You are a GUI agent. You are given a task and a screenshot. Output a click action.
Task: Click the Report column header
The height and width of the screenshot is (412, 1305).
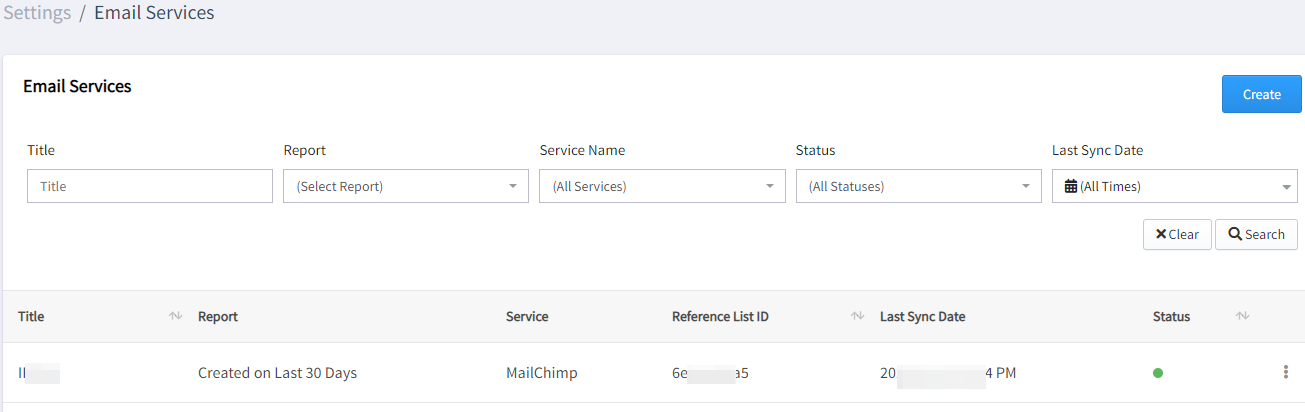tap(218, 316)
